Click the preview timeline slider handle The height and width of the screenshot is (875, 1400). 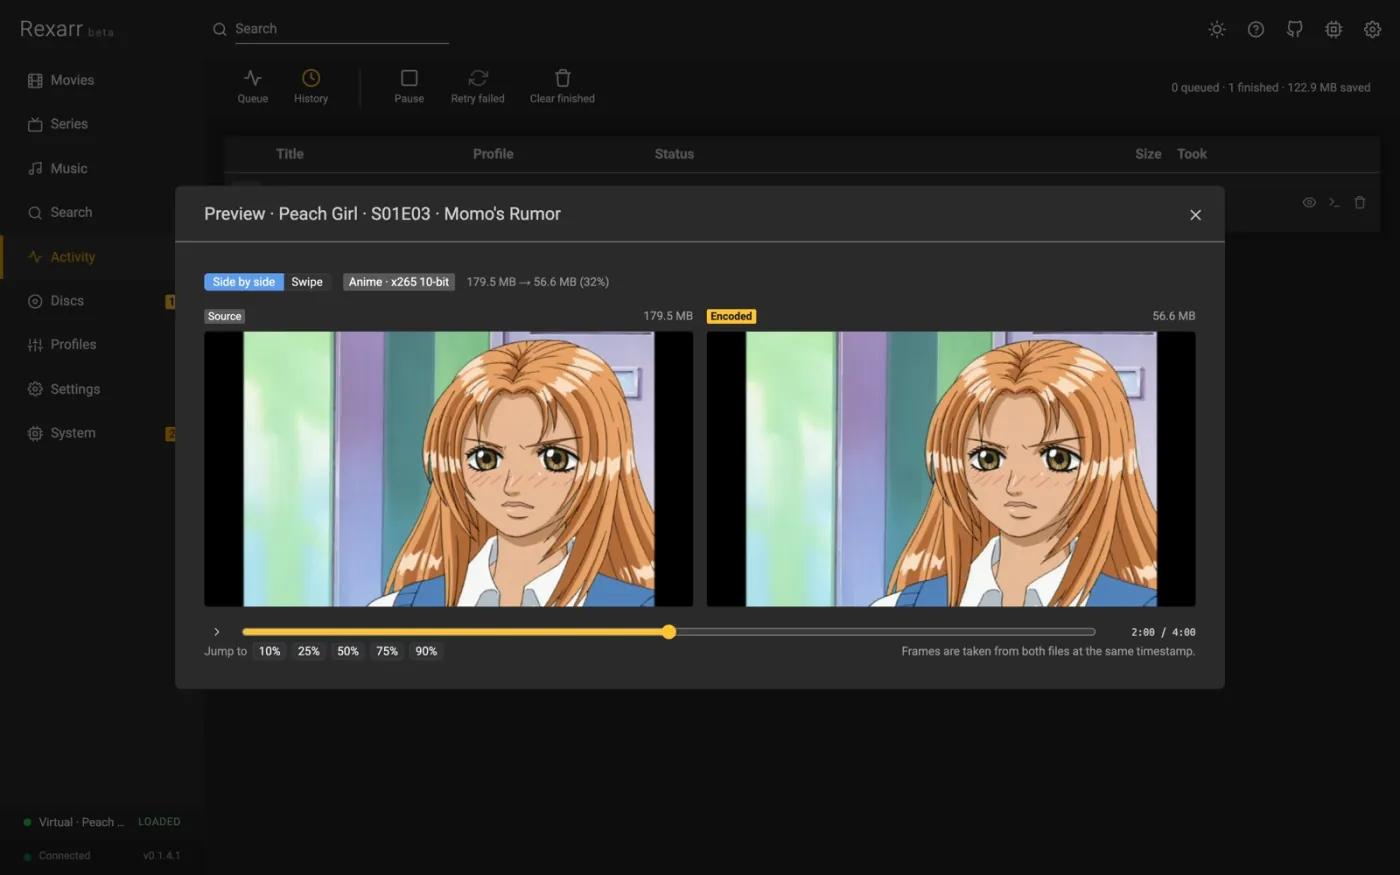[669, 632]
